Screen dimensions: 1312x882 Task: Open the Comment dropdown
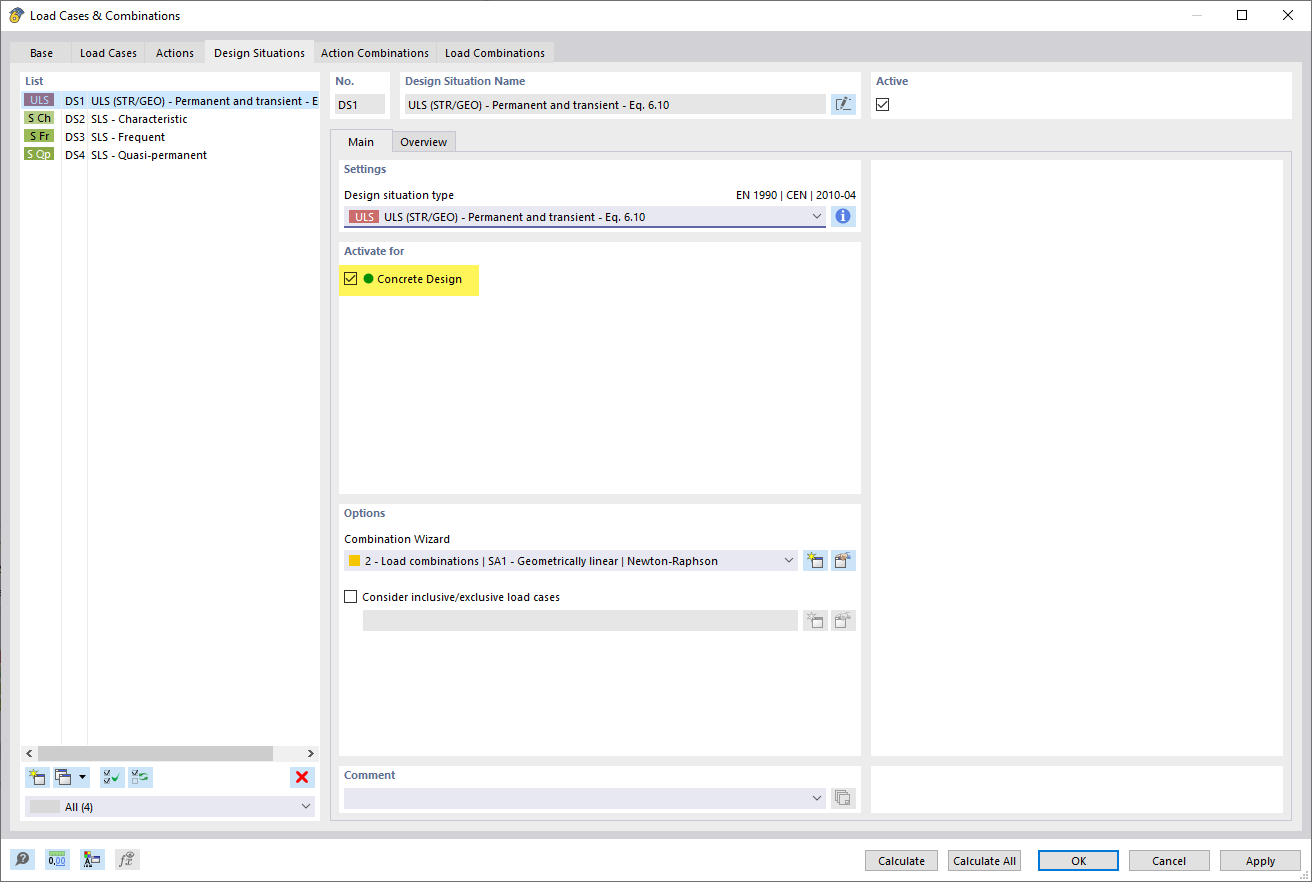(x=585, y=798)
